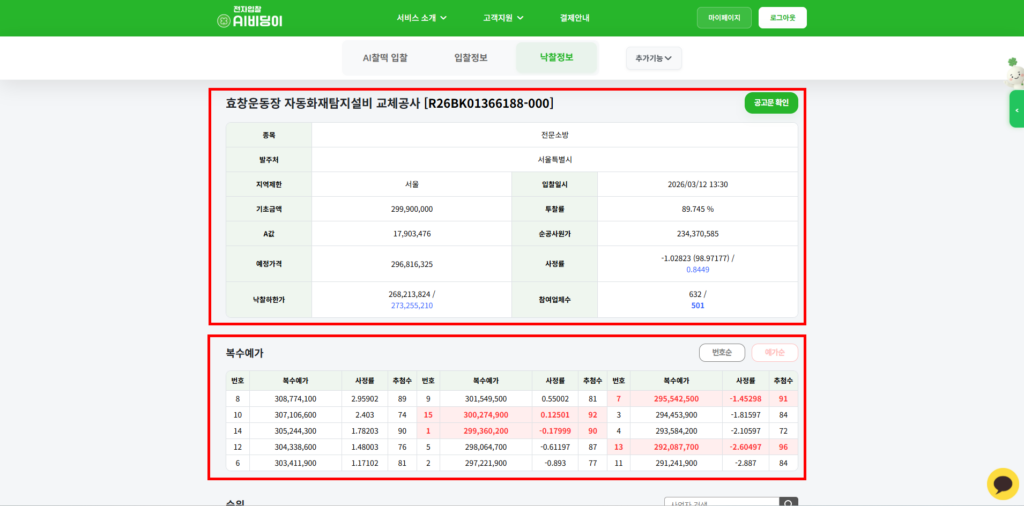Viewport: 1024px width, 506px height.
Task: Go to 결제안내 menu item
Action: coord(575,18)
